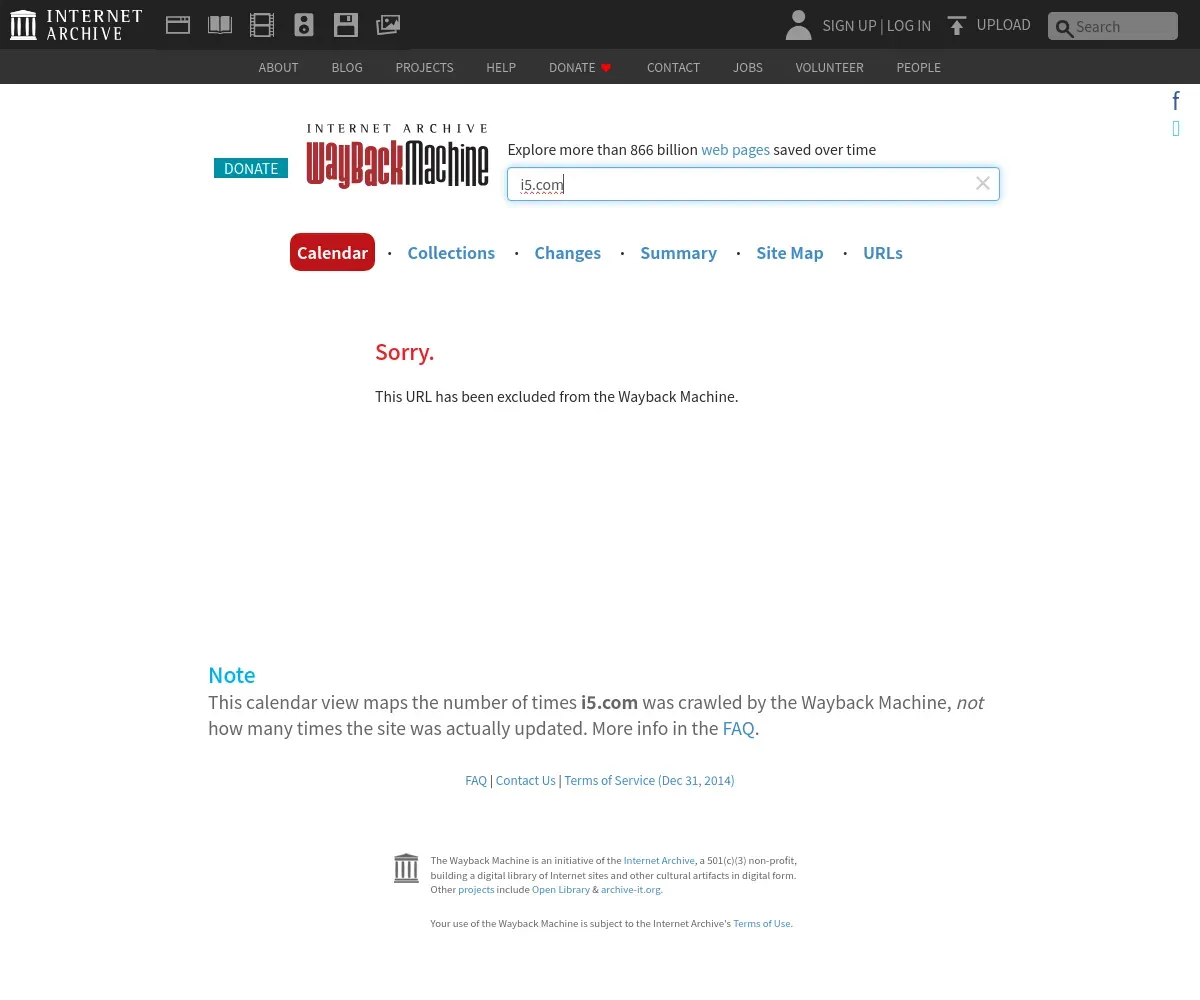Switch to the Summary tab
This screenshot has height=1000, width=1200.
(x=678, y=253)
